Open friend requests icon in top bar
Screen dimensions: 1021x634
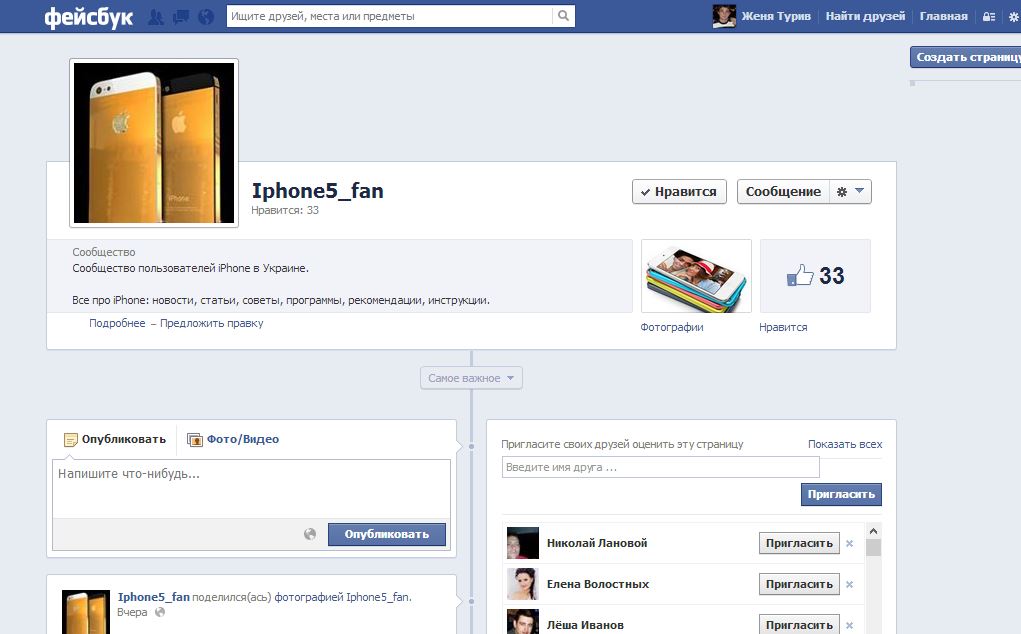coord(156,16)
